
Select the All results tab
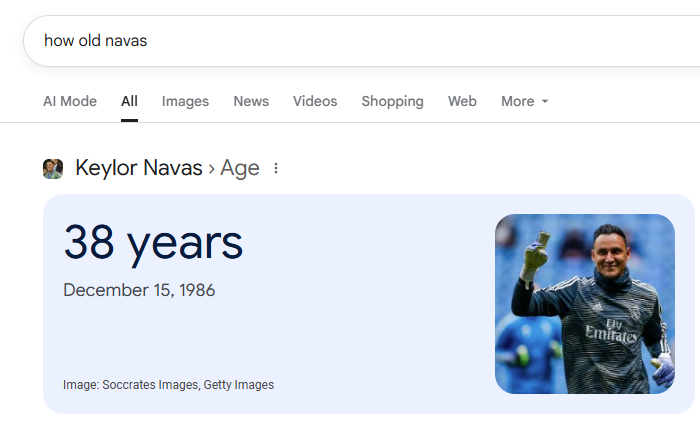click(129, 101)
